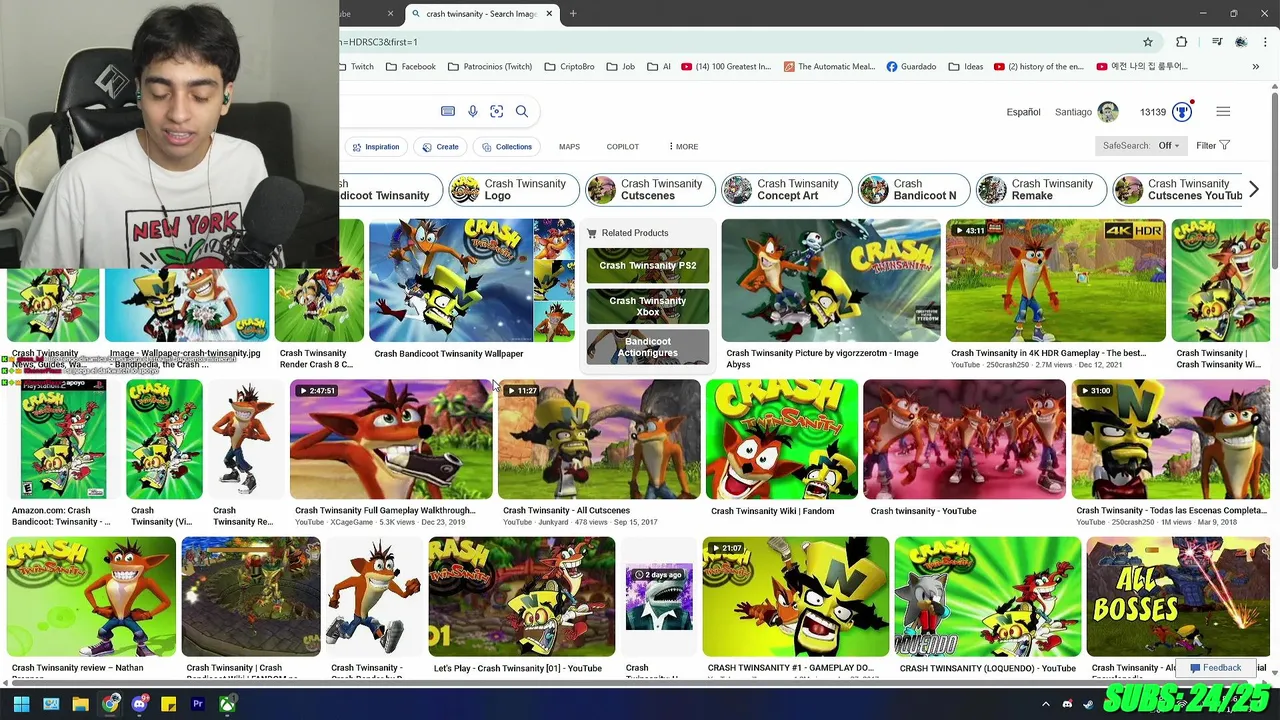Switch to the Inspiration tab
The width and height of the screenshot is (1280, 720).
click(x=375, y=147)
